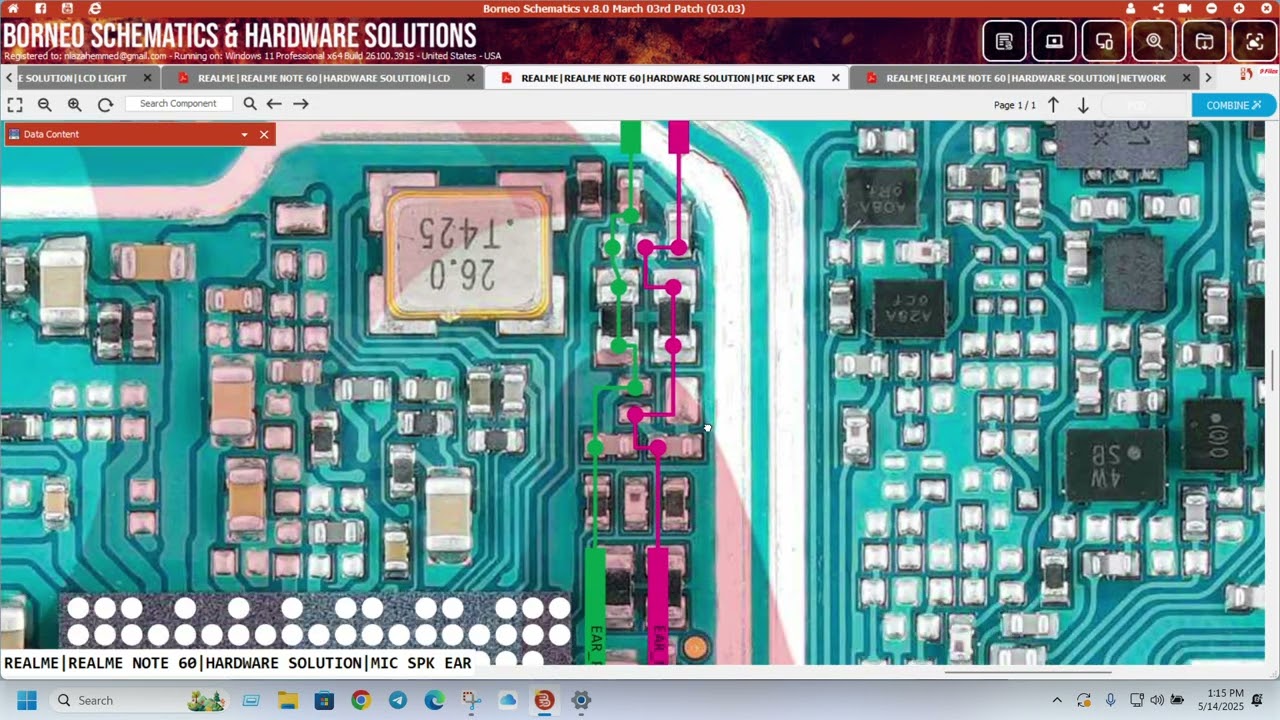Image resolution: width=1280 pixels, height=720 pixels.
Task: Close the NETWORK tab
Action: 1187,78
